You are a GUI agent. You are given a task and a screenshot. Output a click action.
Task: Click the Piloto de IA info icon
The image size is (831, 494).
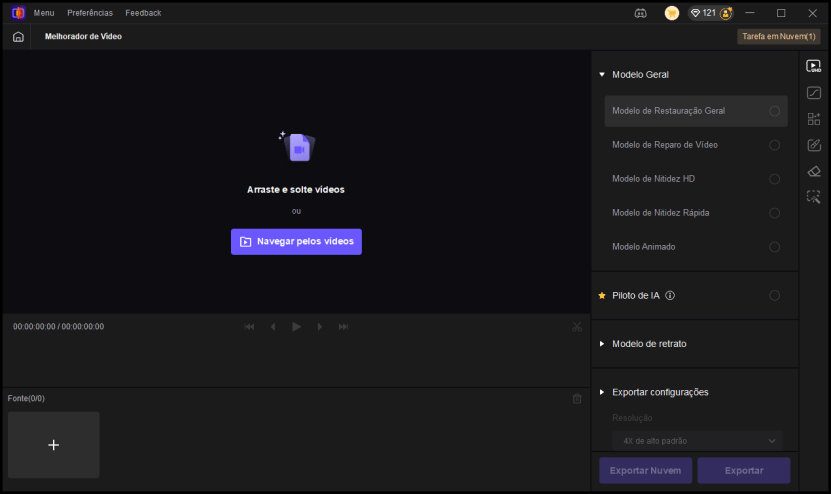click(670, 295)
